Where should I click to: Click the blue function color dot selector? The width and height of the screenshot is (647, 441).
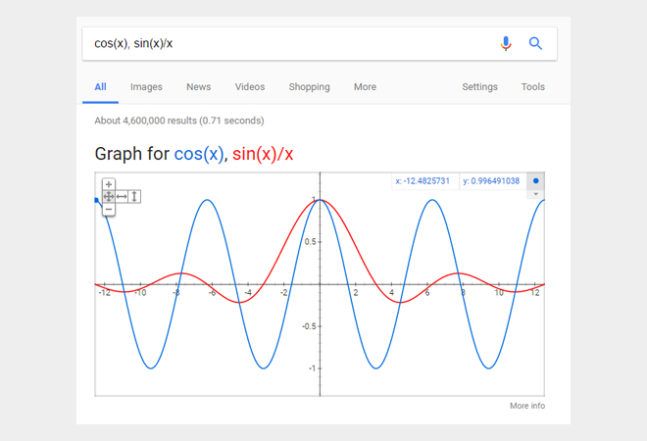tap(536, 181)
